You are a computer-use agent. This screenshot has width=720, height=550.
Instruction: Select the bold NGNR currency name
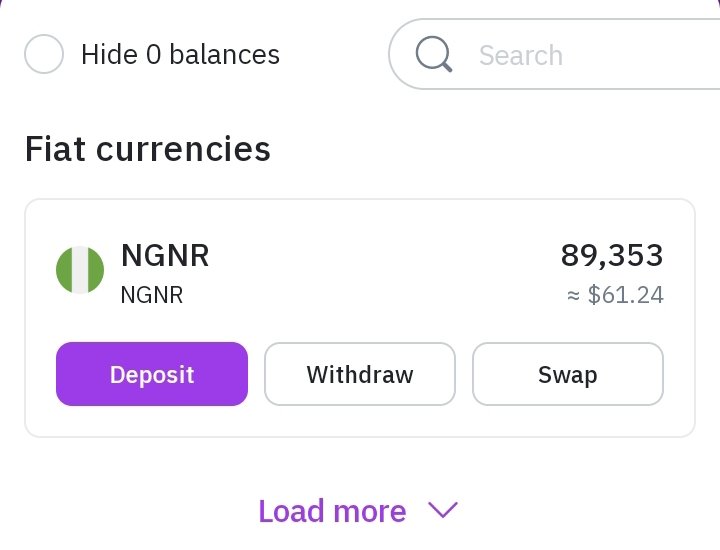click(x=165, y=255)
